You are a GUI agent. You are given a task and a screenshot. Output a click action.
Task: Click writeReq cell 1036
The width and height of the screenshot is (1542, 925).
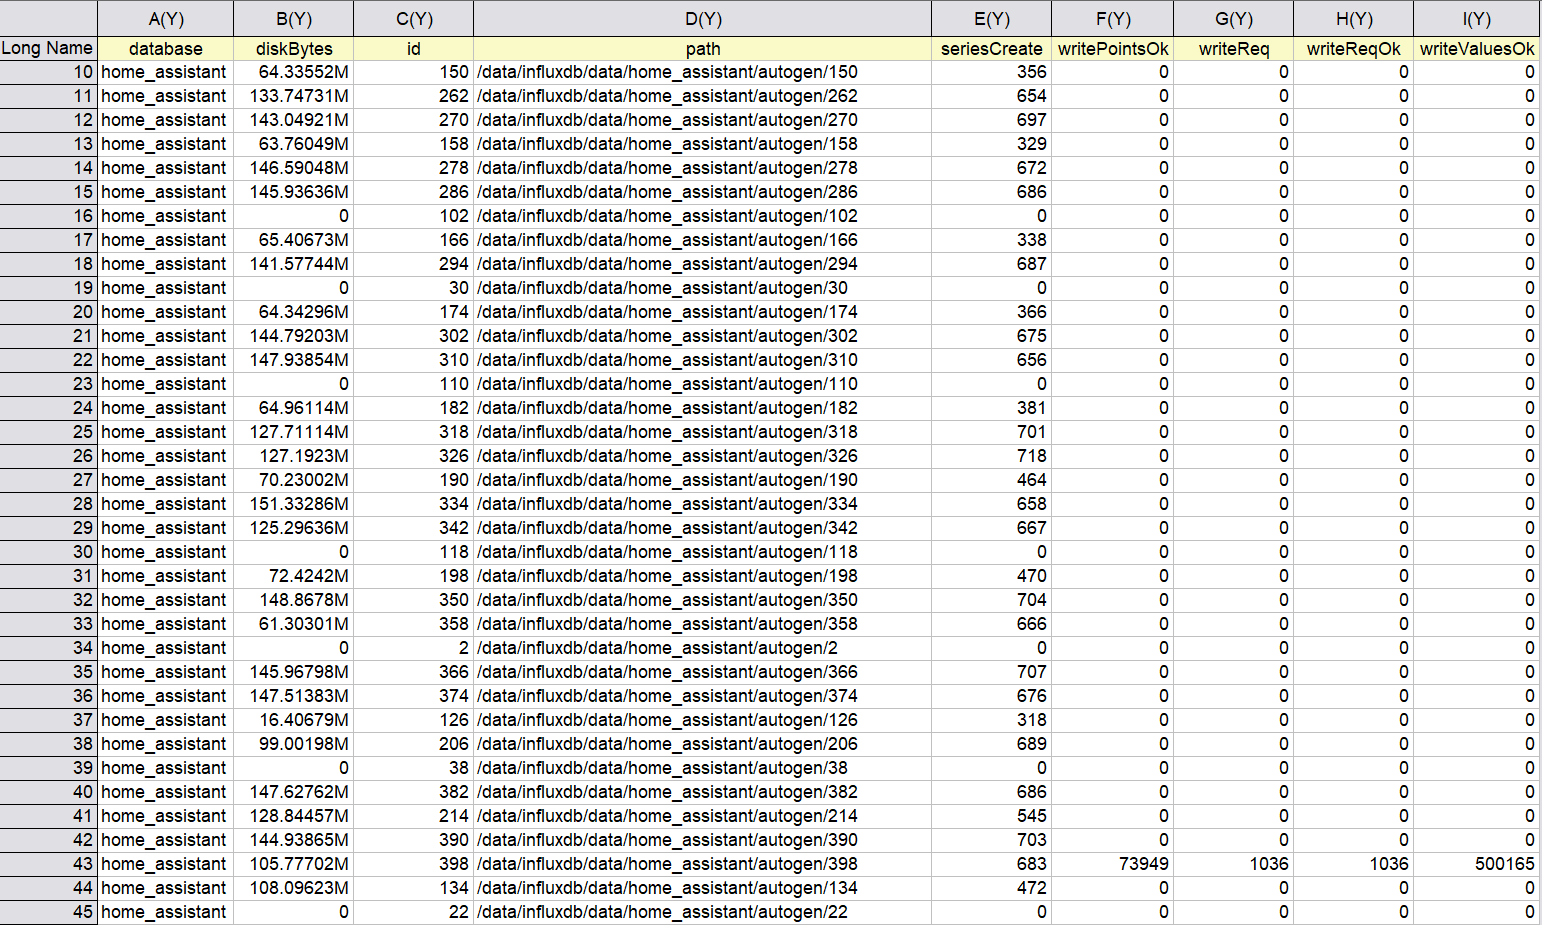[x=1233, y=864]
